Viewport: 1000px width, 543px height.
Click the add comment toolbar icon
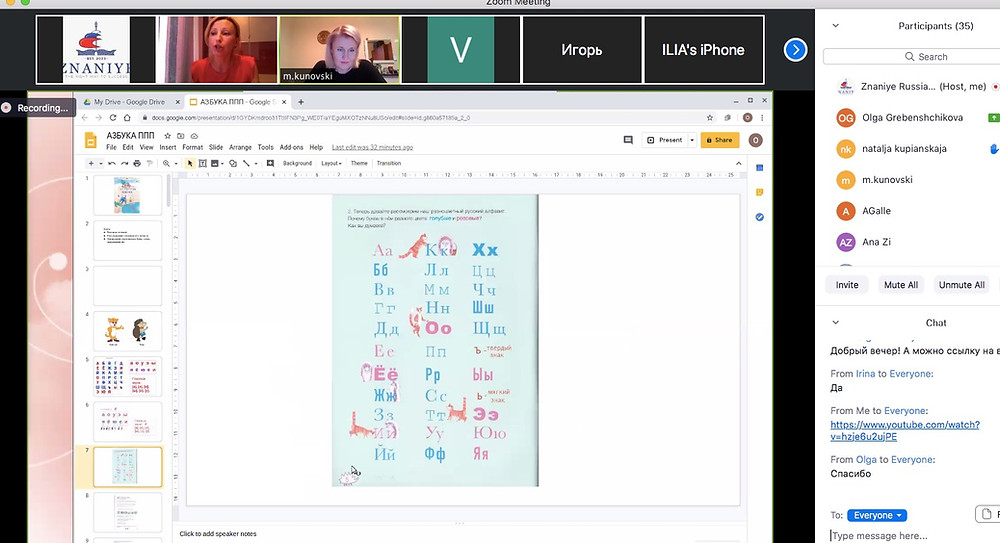point(270,163)
